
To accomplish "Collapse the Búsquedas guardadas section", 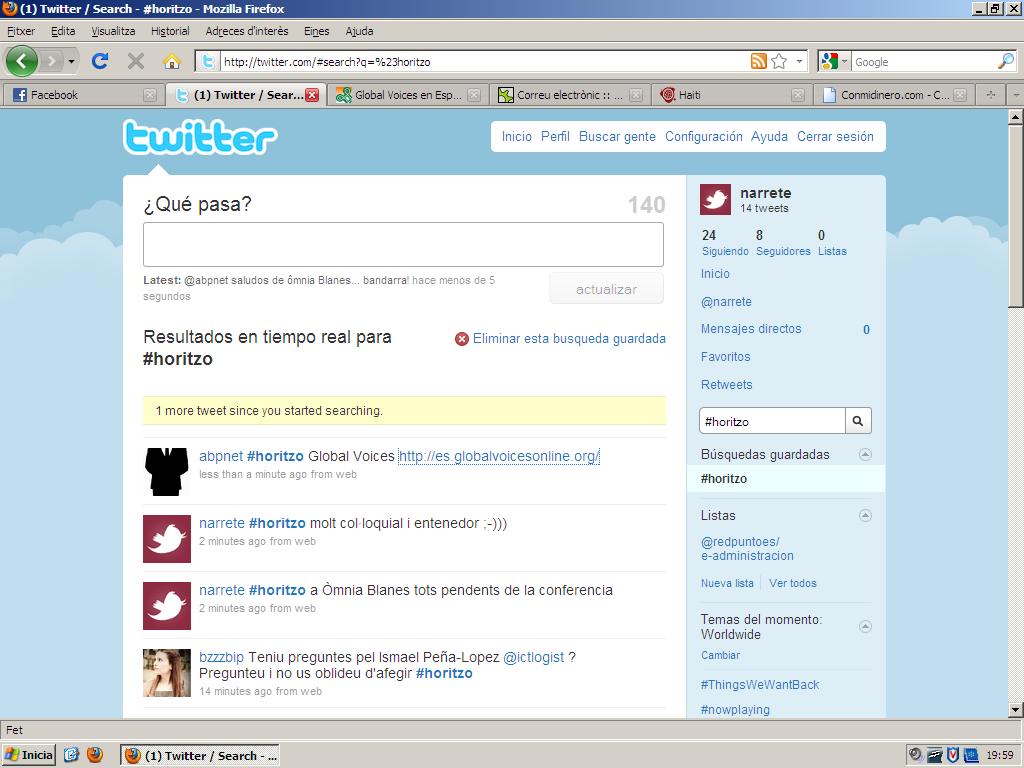I will tap(865, 455).
